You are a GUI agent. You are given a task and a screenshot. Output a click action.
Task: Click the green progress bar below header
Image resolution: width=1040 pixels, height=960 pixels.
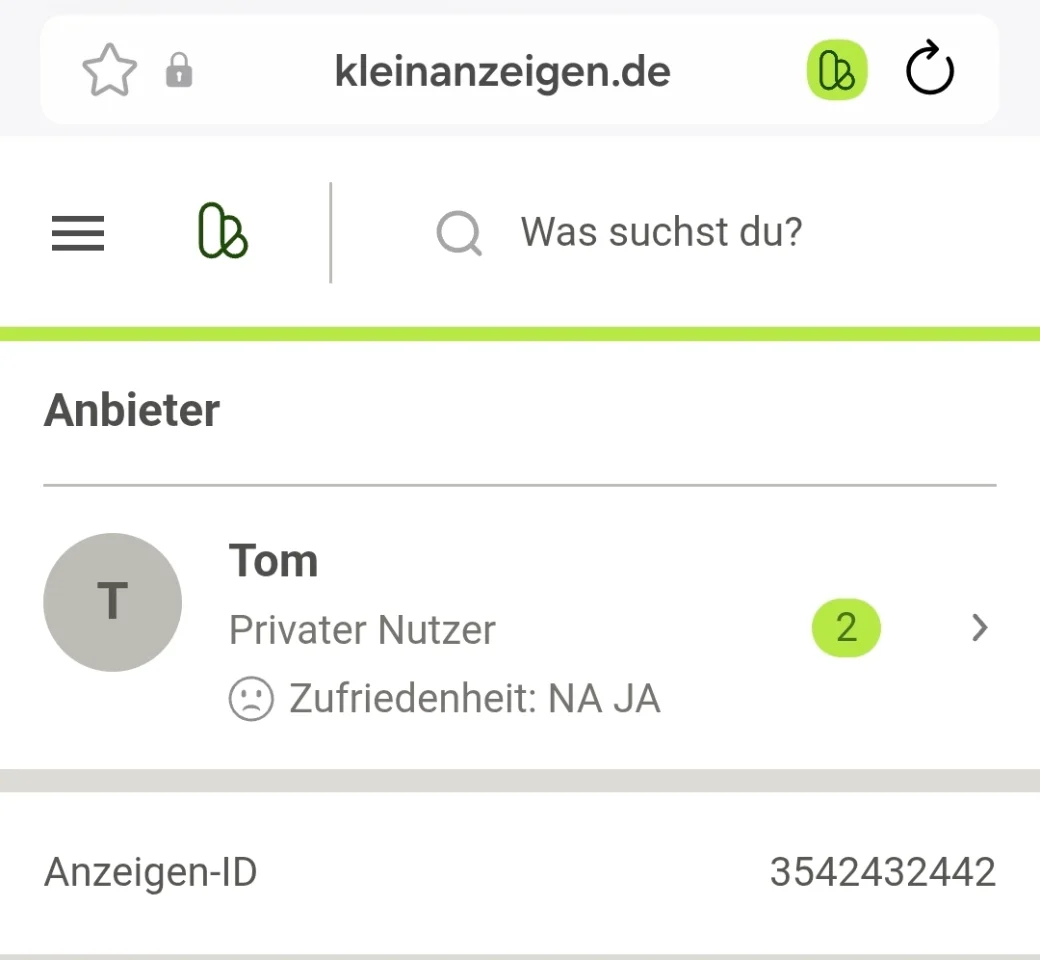(x=520, y=334)
